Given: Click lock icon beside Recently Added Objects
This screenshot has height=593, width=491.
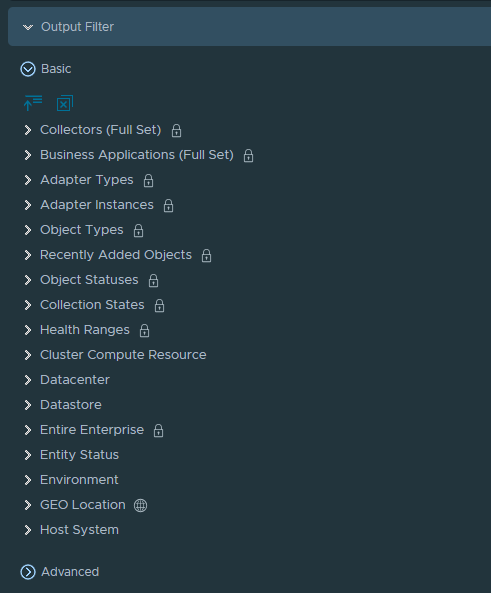Looking at the screenshot, I should [206, 256].
